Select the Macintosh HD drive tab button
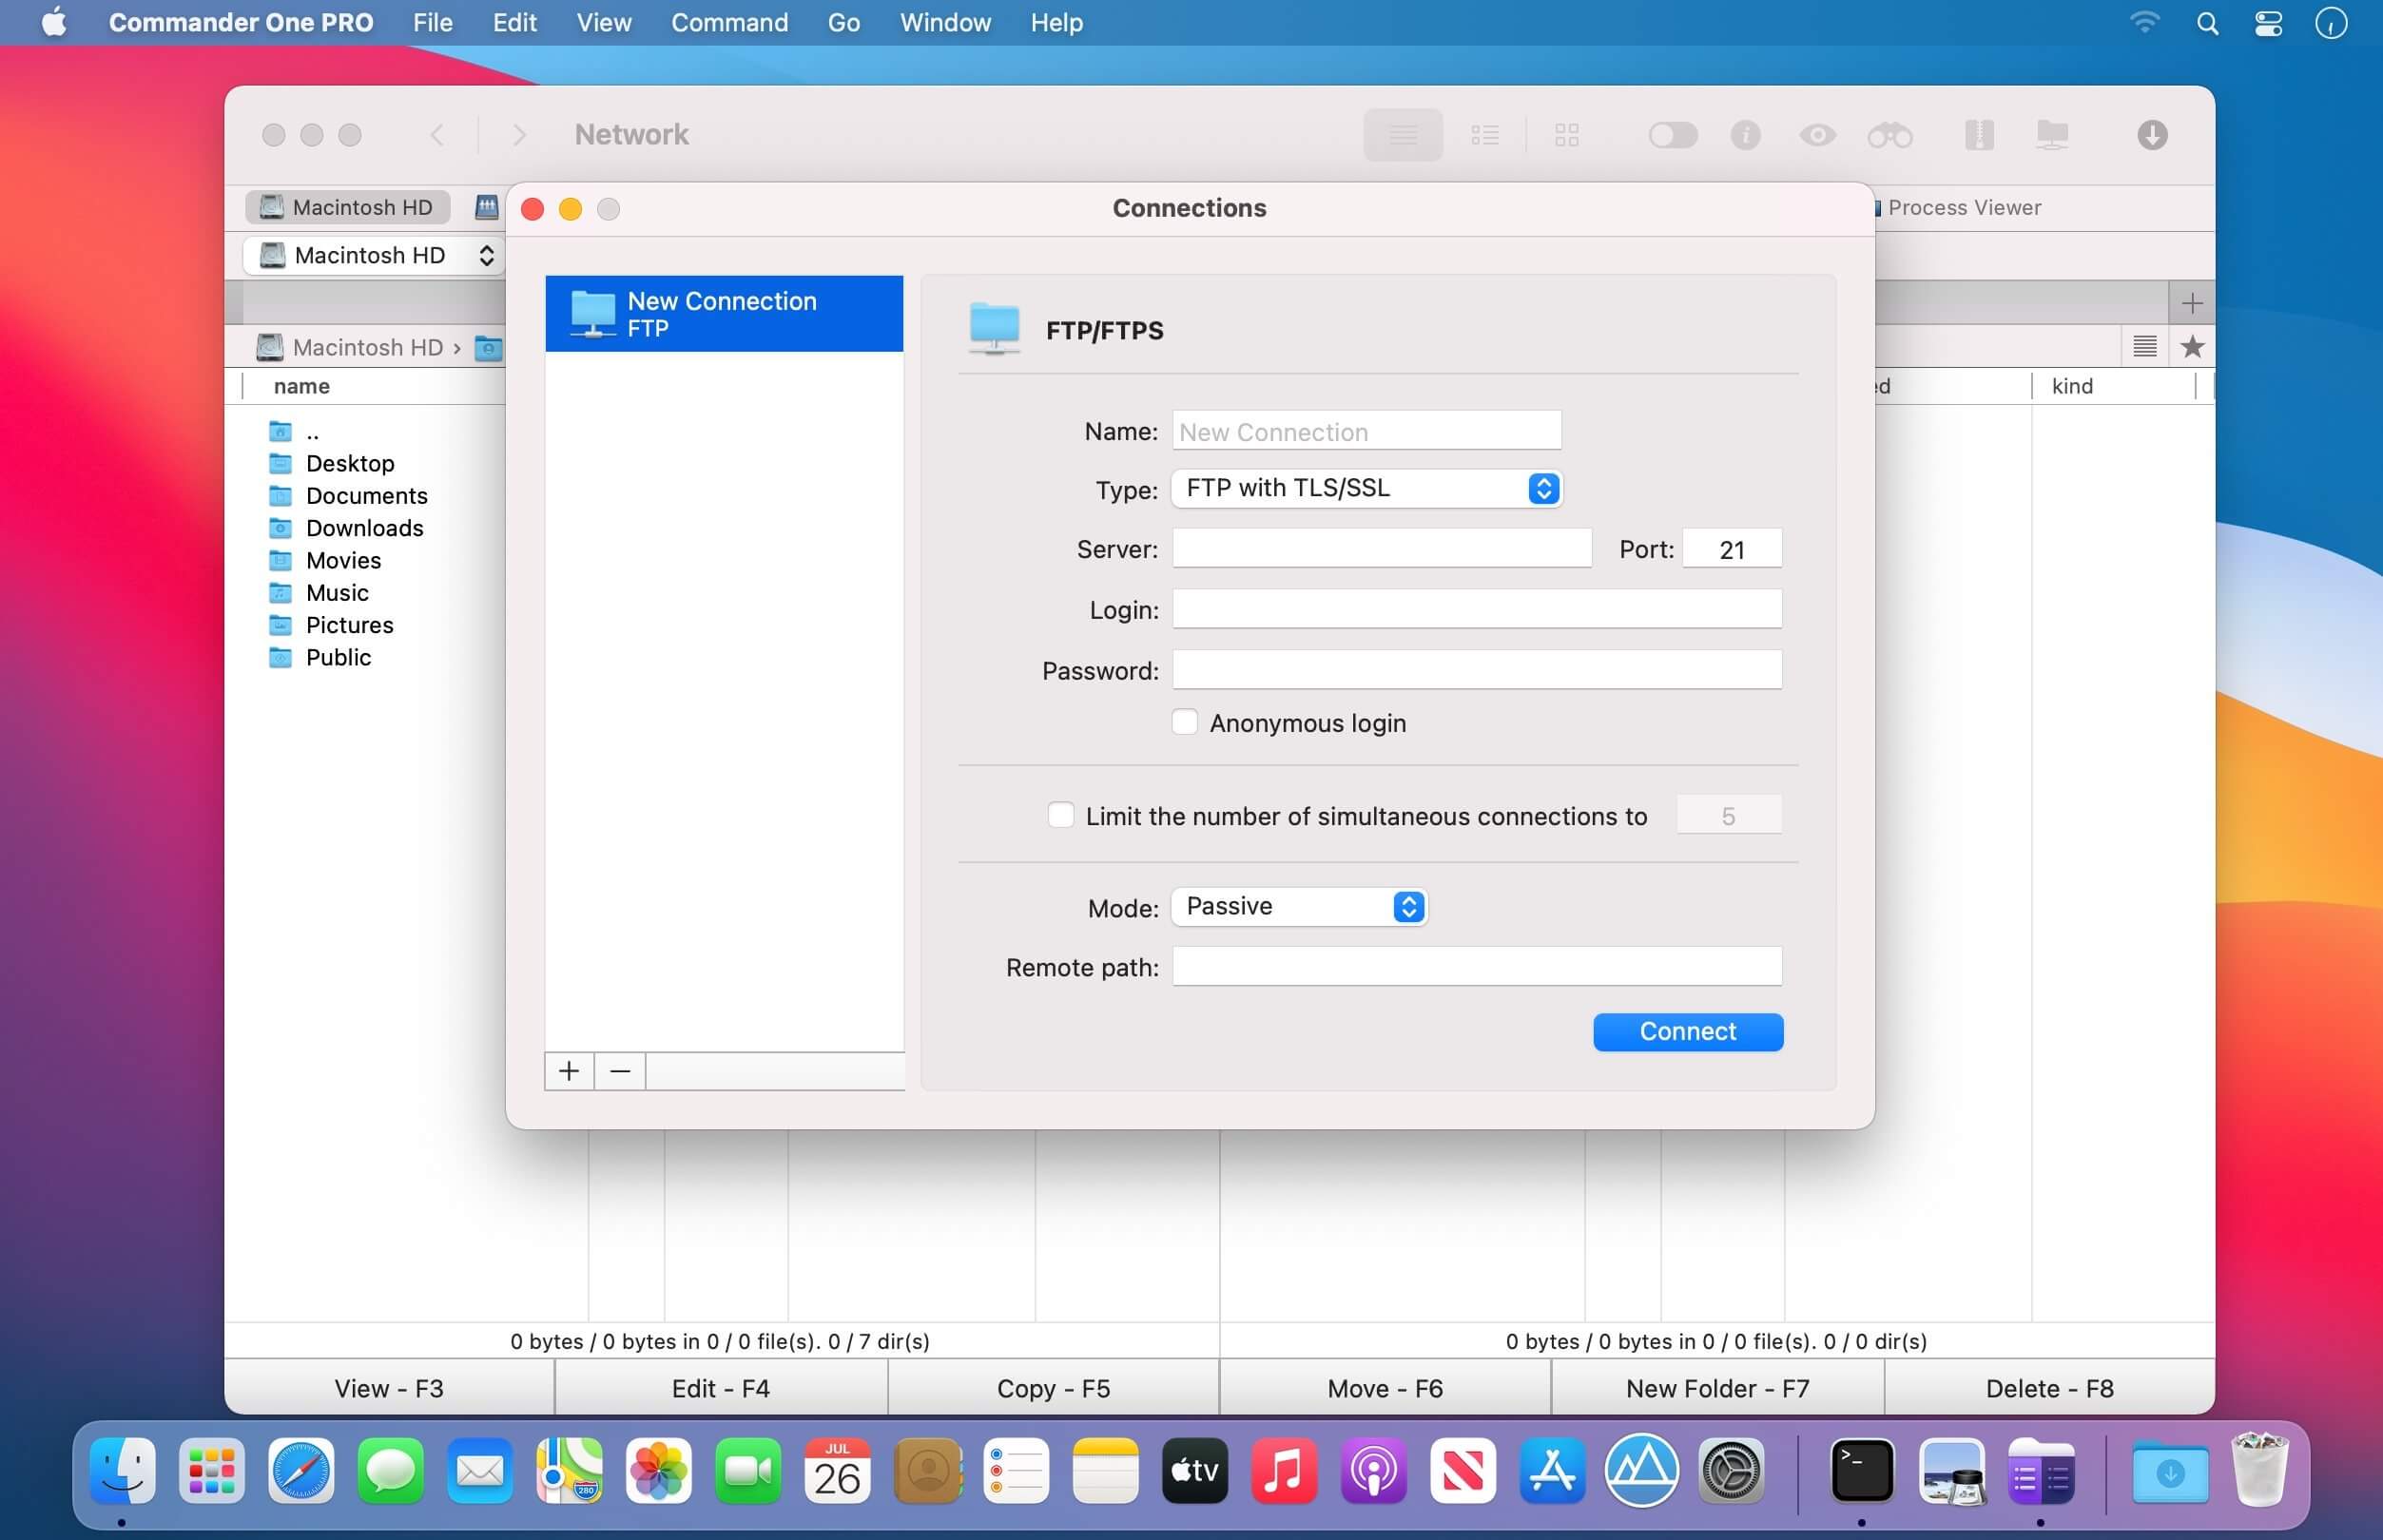2383x1540 pixels. click(x=347, y=207)
